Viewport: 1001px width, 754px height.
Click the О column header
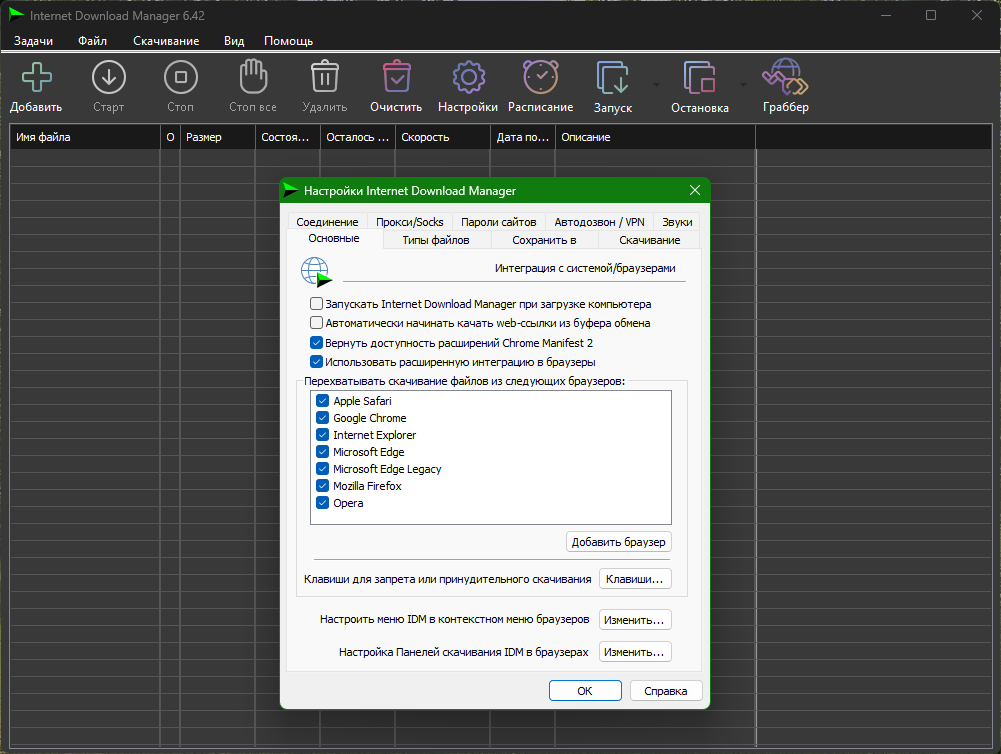tap(170, 137)
